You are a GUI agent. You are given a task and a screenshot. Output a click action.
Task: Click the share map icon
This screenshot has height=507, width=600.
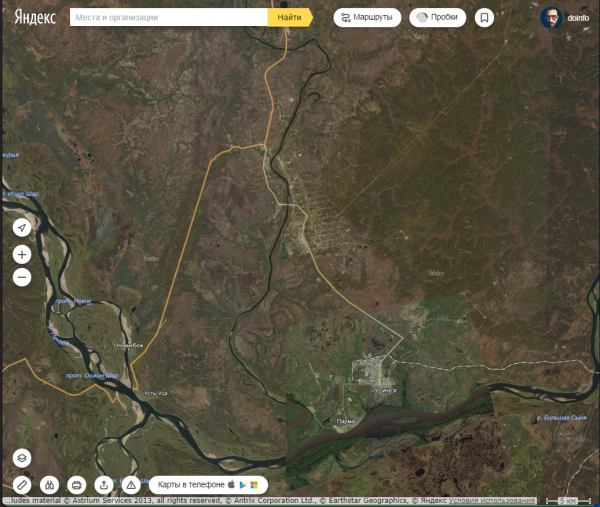click(104, 485)
